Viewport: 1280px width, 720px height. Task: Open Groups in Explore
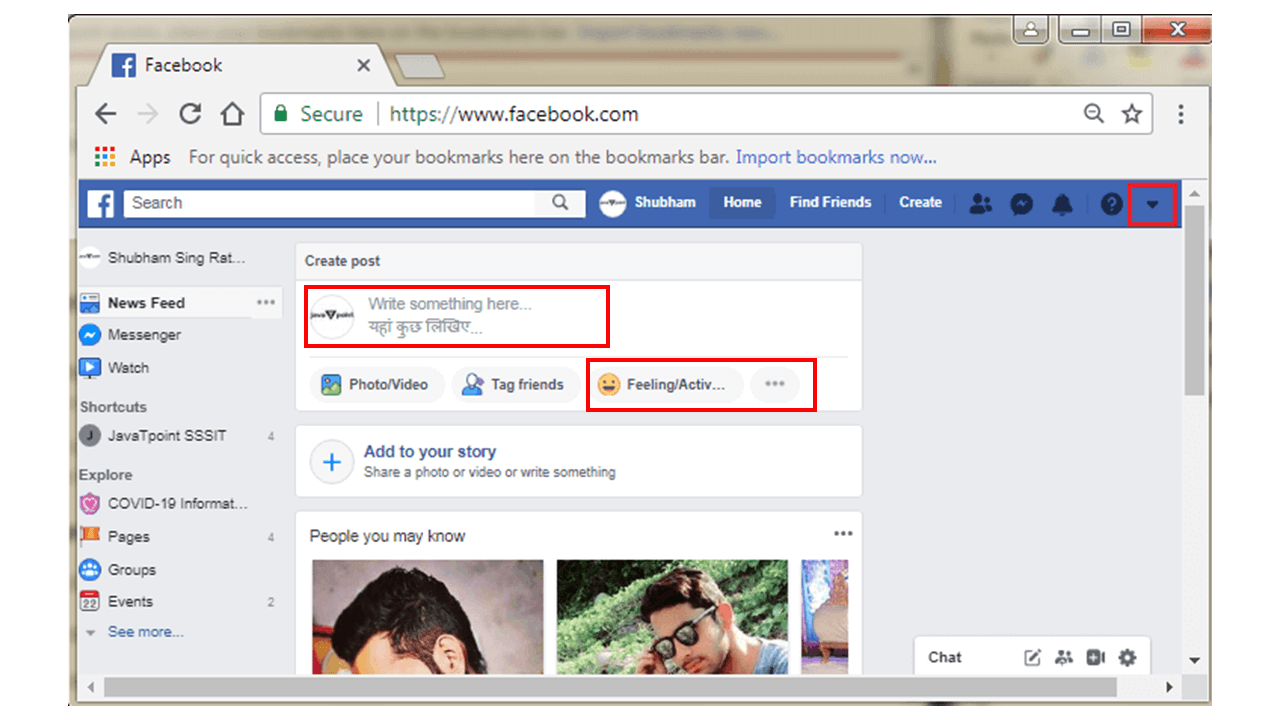pos(118,570)
